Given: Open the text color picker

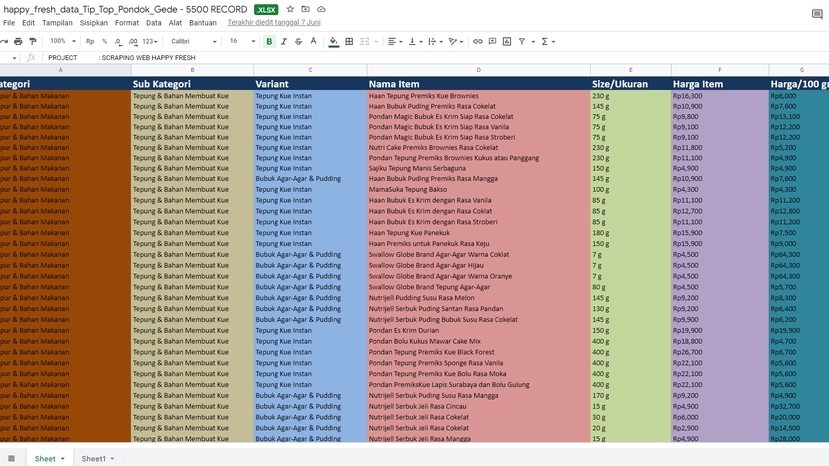Looking at the screenshot, I should [x=314, y=41].
